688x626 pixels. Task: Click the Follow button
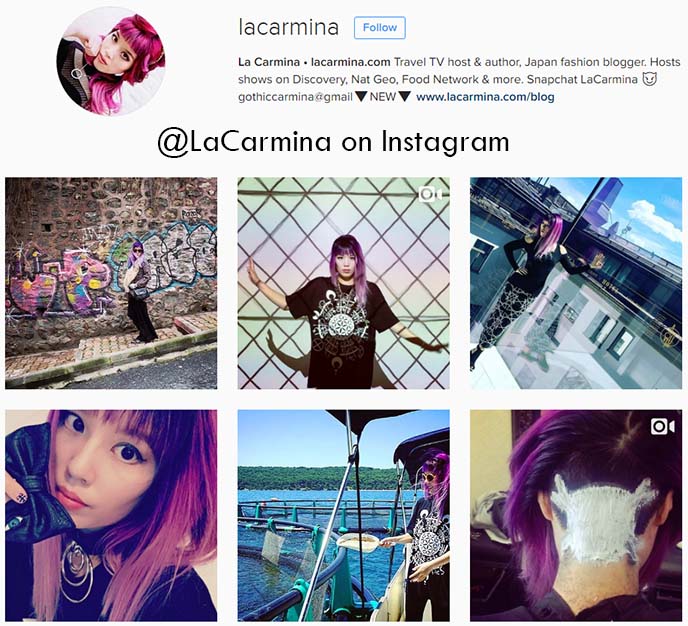(x=380, y=28)
